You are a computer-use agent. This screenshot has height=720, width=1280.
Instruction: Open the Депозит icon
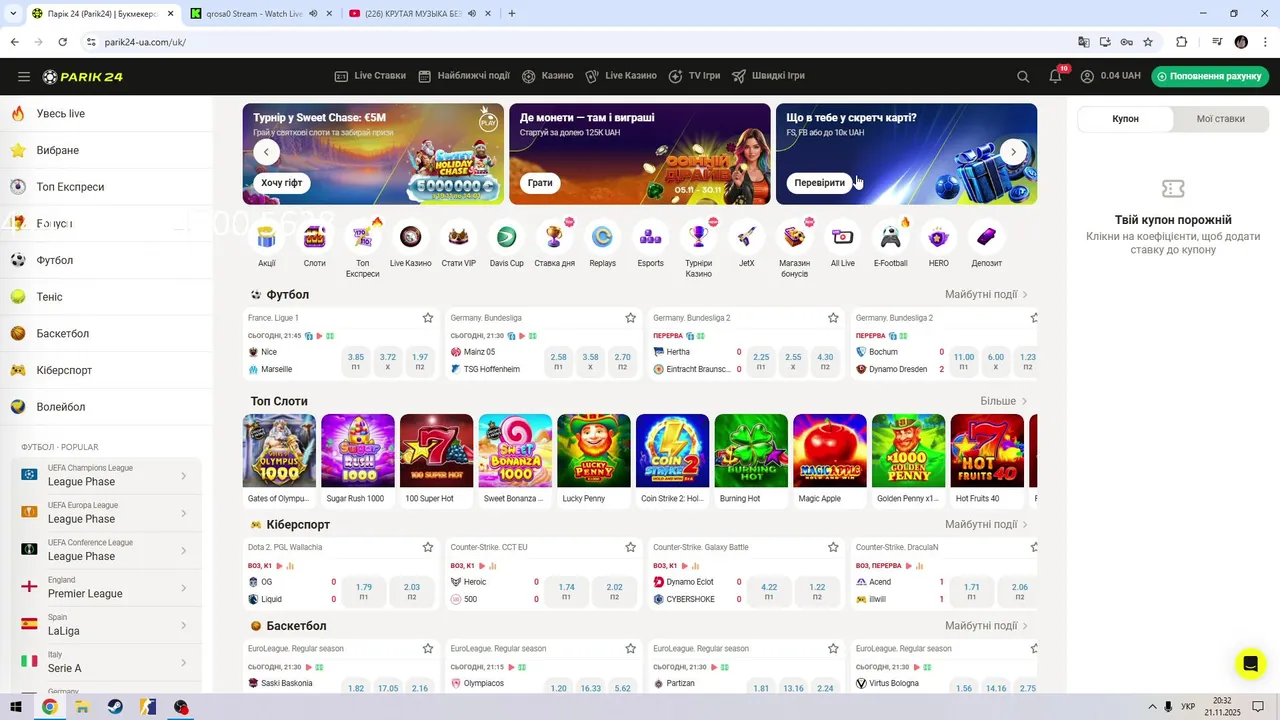pyautogui.click(x=986, y=237)
